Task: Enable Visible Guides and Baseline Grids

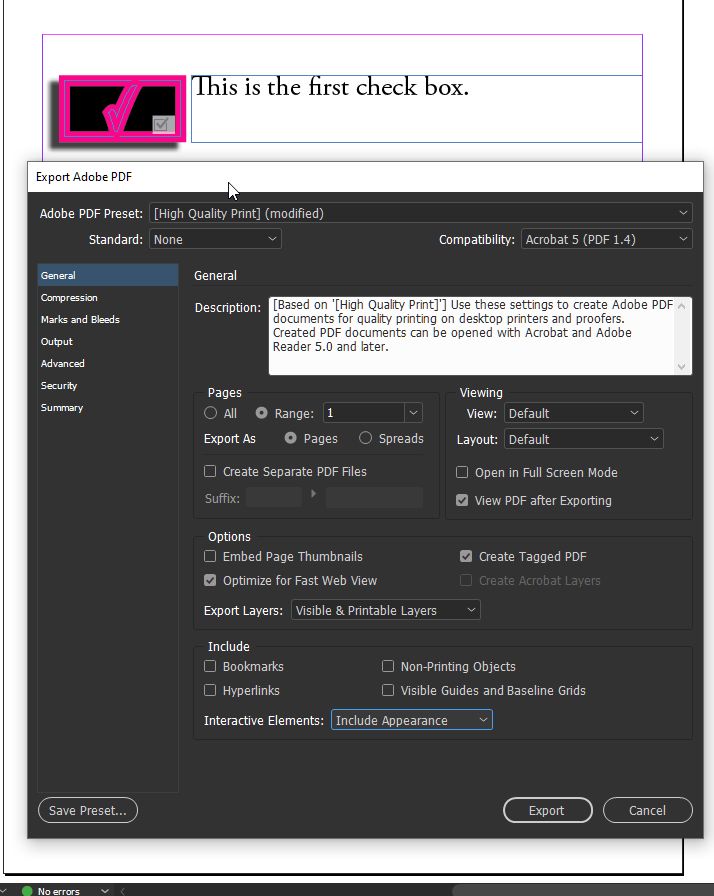Action: 388,690
